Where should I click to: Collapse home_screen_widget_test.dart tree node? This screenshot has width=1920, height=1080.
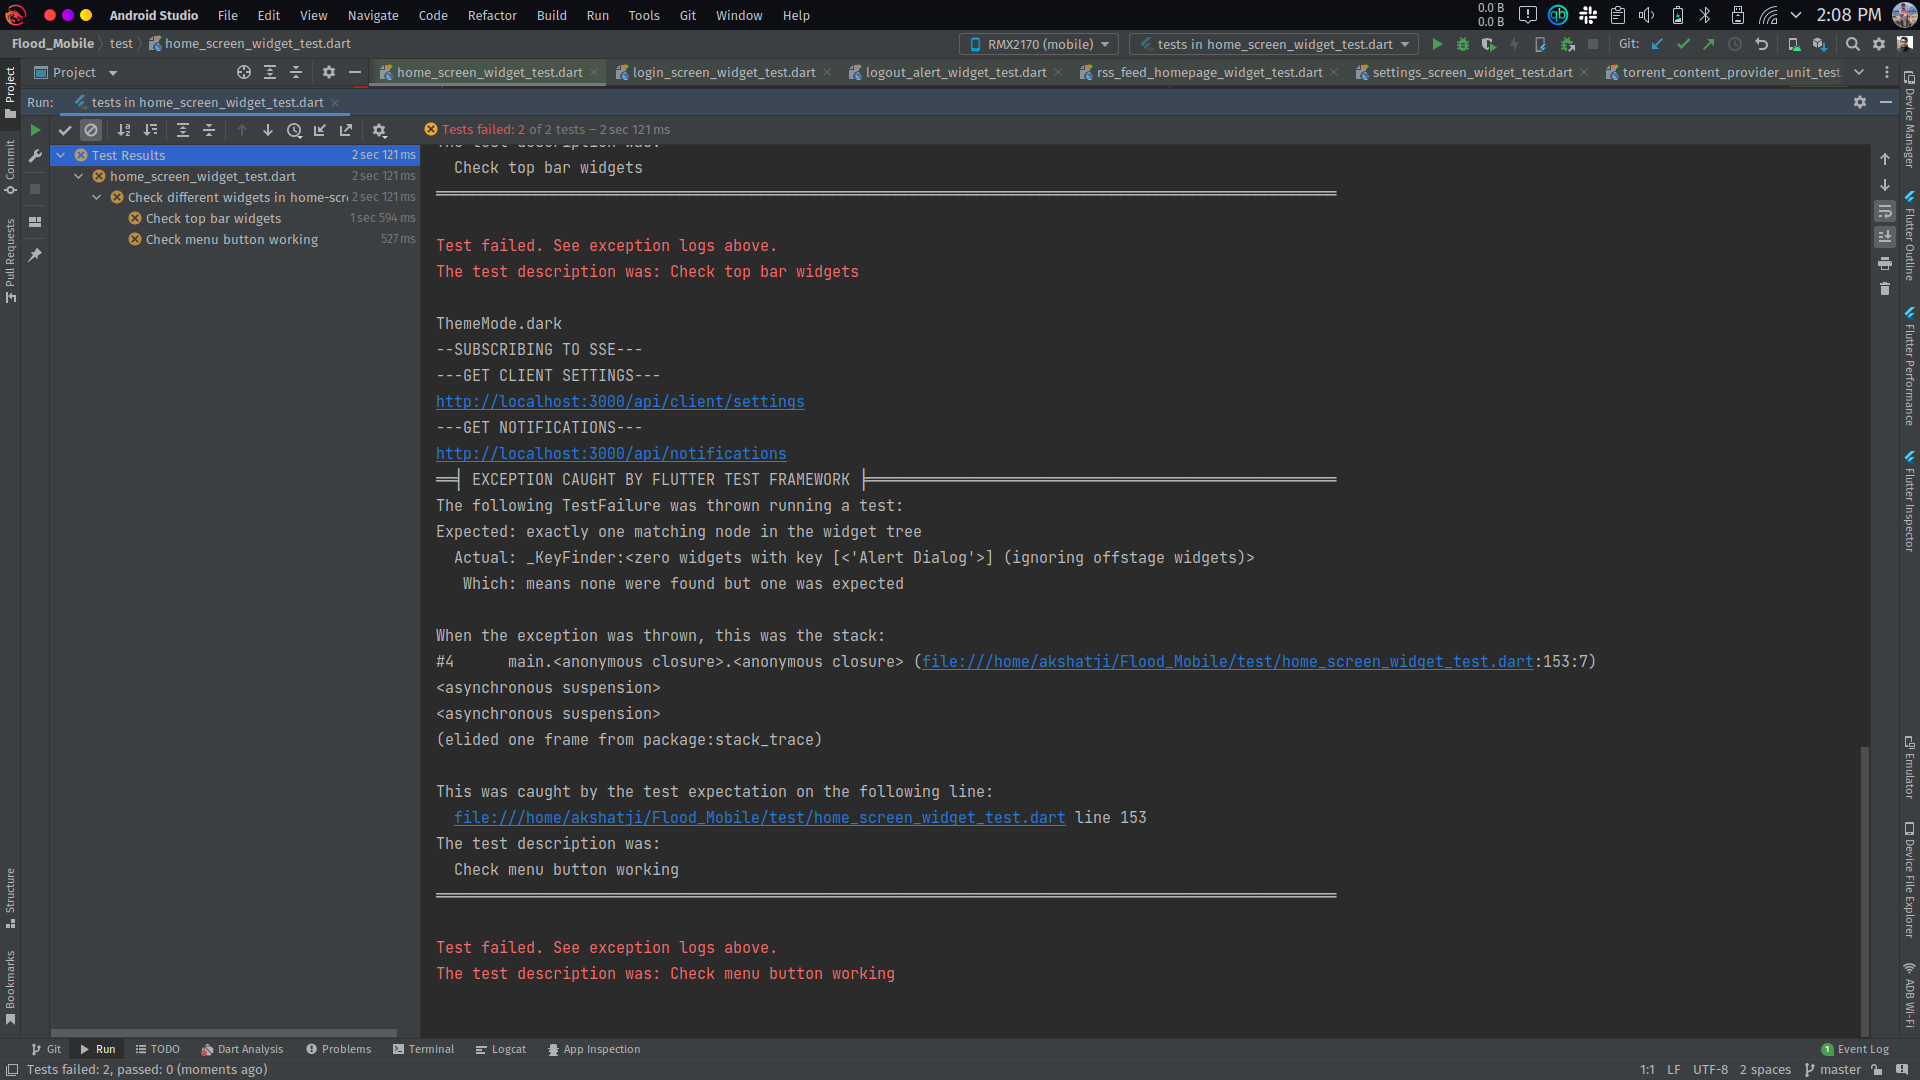point(79,176)
